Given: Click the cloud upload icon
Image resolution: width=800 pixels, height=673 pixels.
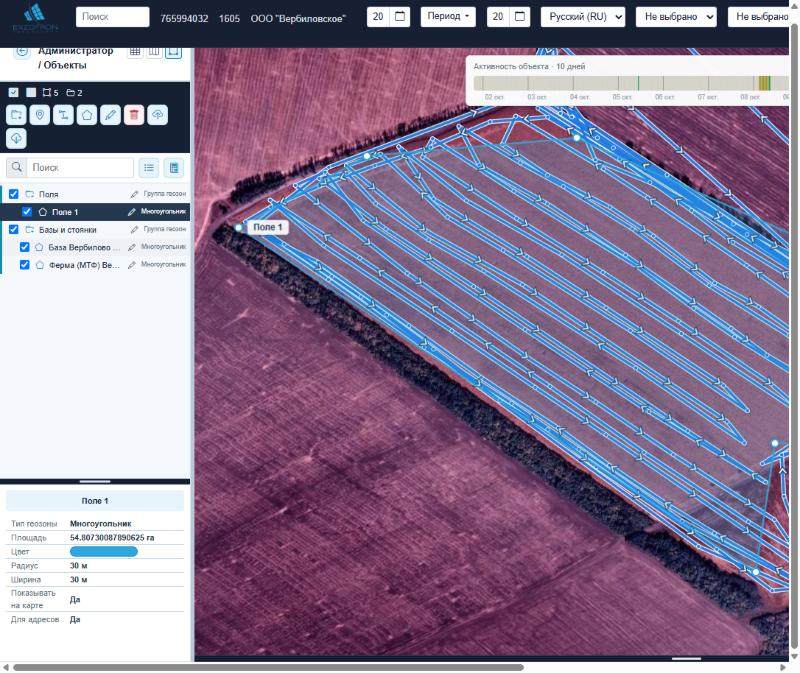Looking at the screenshot, I should pos(158,115).
